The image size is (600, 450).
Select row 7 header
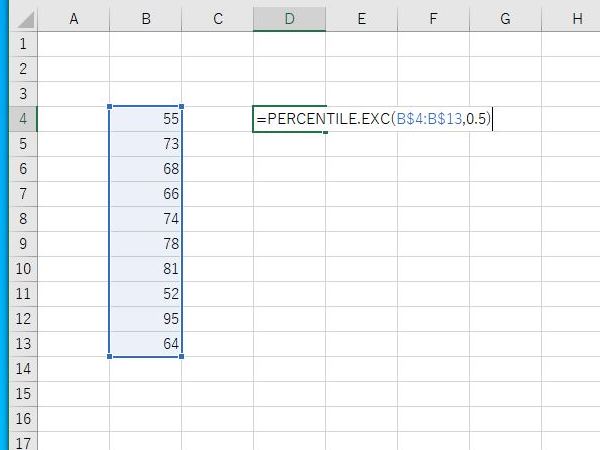click(23, 194)
